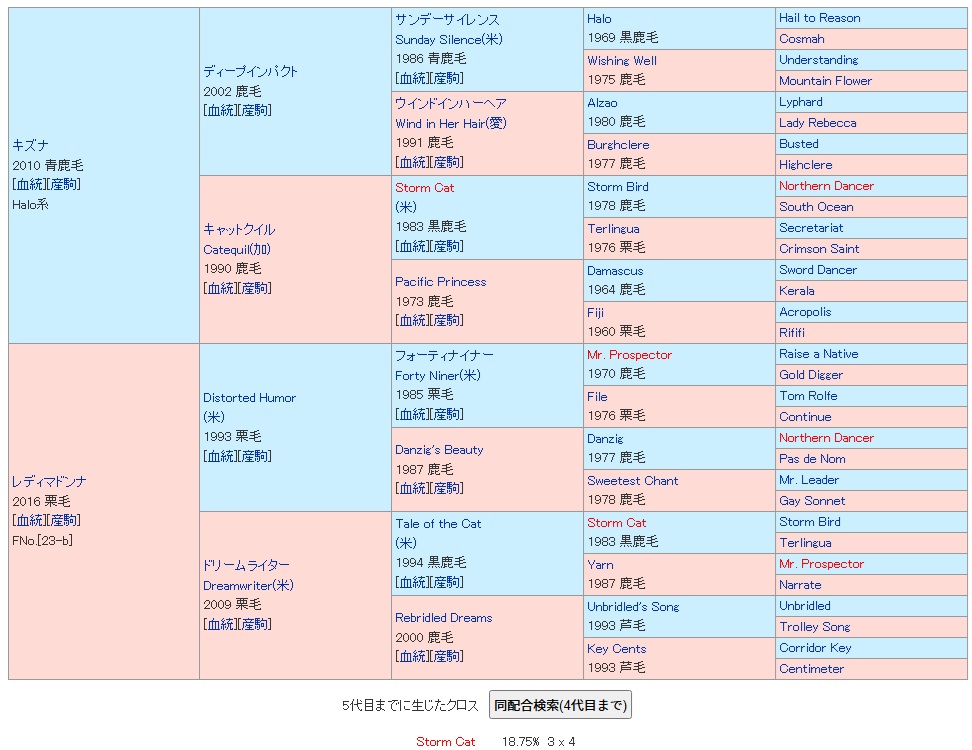This screenshot has width=972, height=750.
Task: Open the キズナ horse link
Action: click(30, 145)
